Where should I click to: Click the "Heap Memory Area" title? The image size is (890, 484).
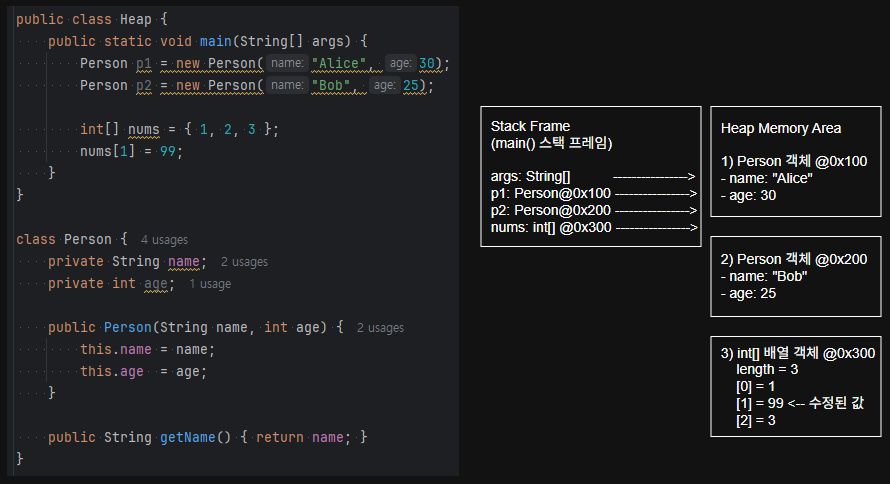[x=781, y=128]
